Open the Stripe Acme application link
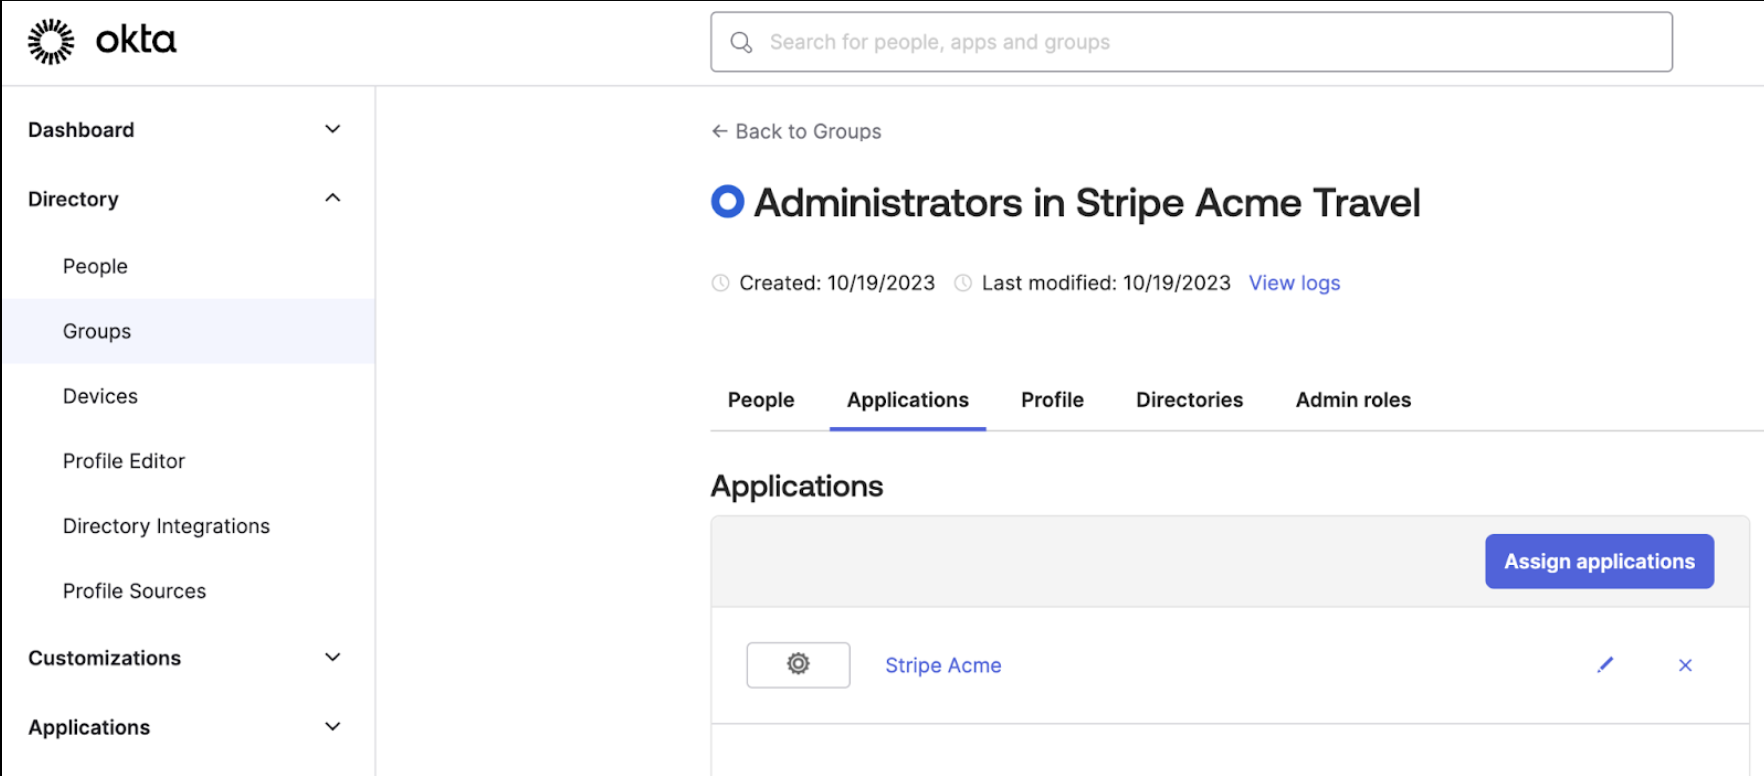 click(x=943, y=665)
